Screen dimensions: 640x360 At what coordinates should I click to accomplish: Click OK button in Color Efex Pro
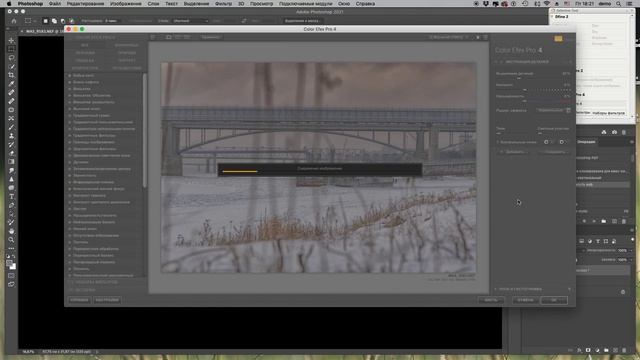[554, 300]
